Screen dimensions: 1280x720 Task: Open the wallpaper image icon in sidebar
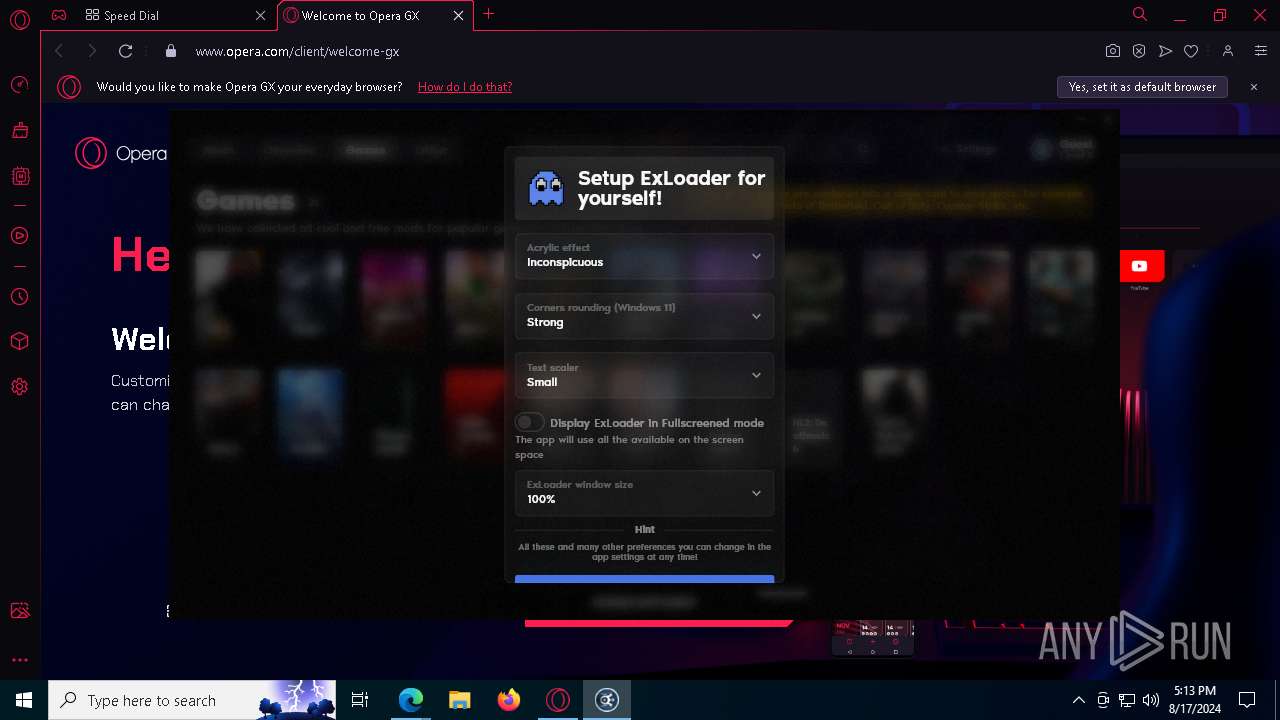coord(19,610)
